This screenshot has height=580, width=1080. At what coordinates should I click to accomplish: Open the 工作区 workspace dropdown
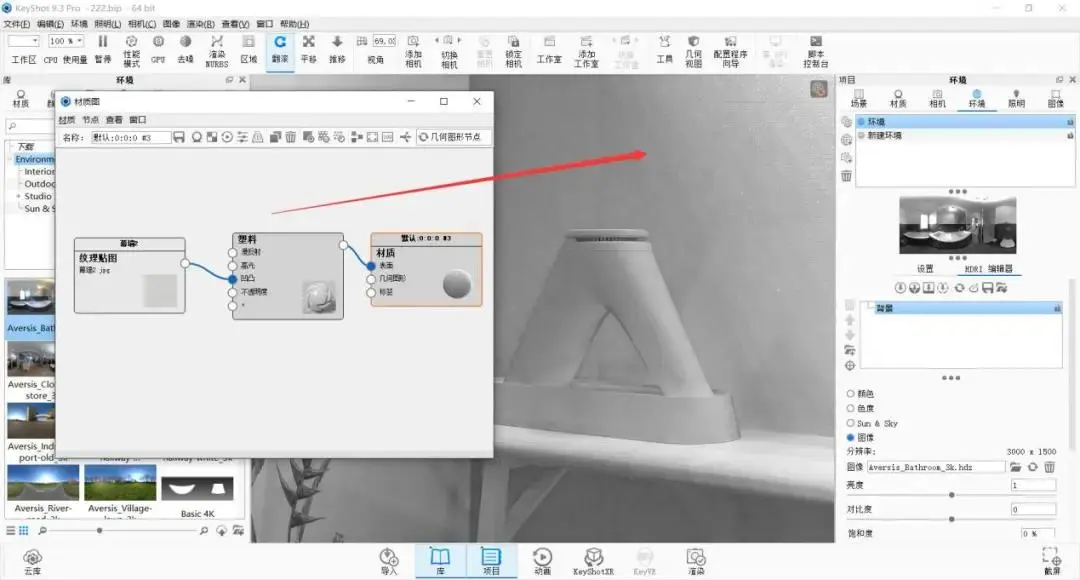[x=23, y=41]
